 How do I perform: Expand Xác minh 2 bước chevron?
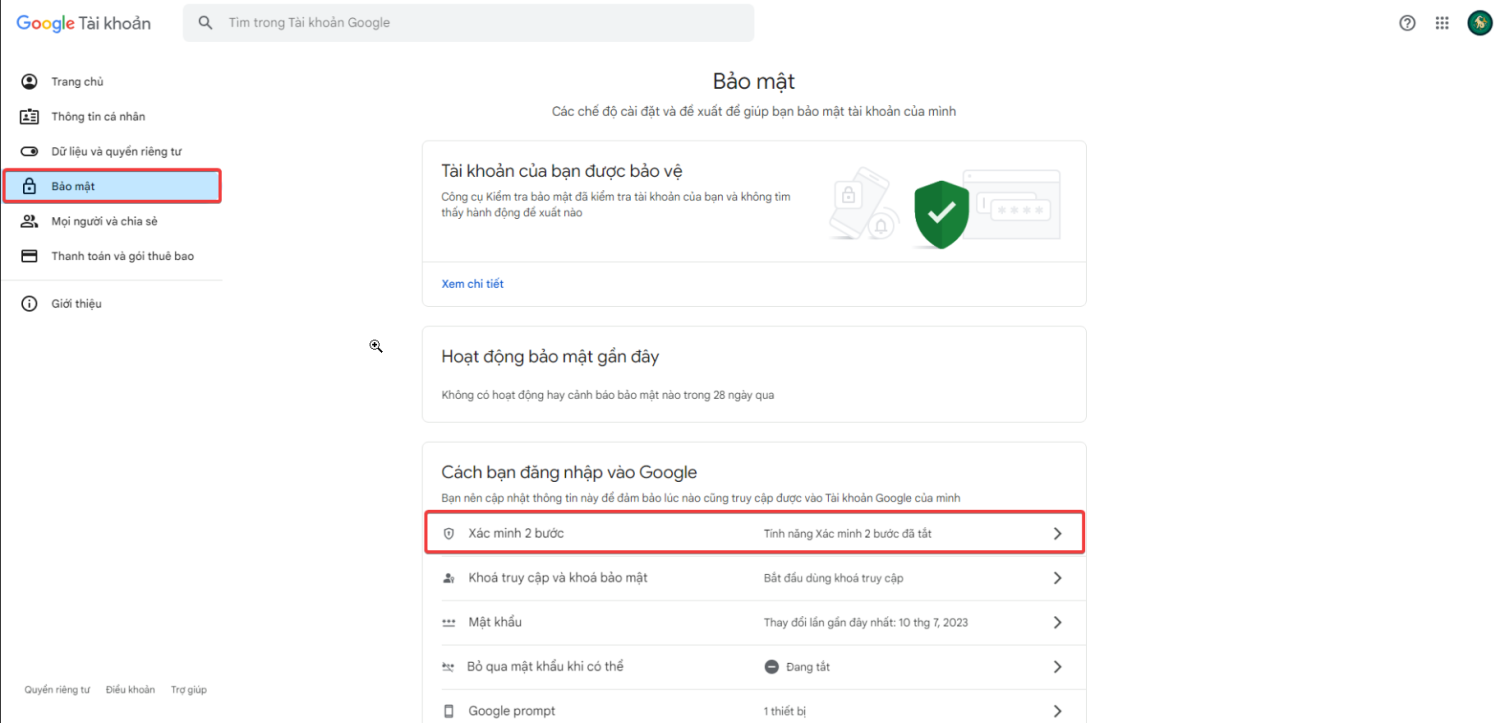pos(1057,534)
